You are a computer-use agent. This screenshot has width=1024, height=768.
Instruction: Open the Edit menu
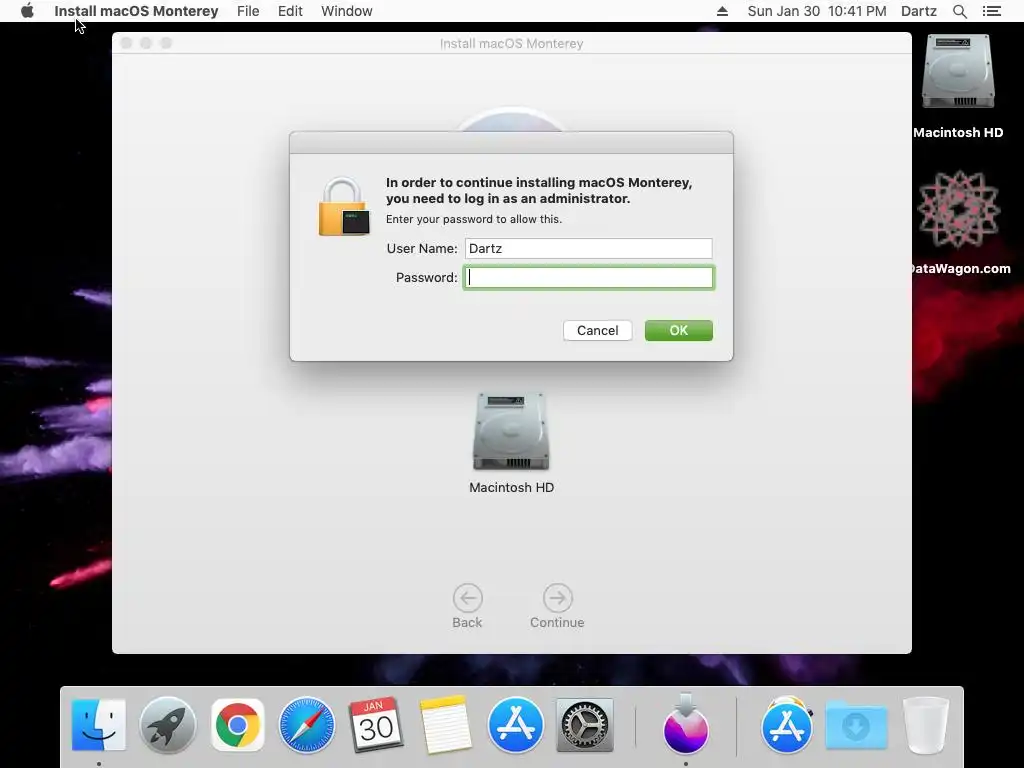290,11
